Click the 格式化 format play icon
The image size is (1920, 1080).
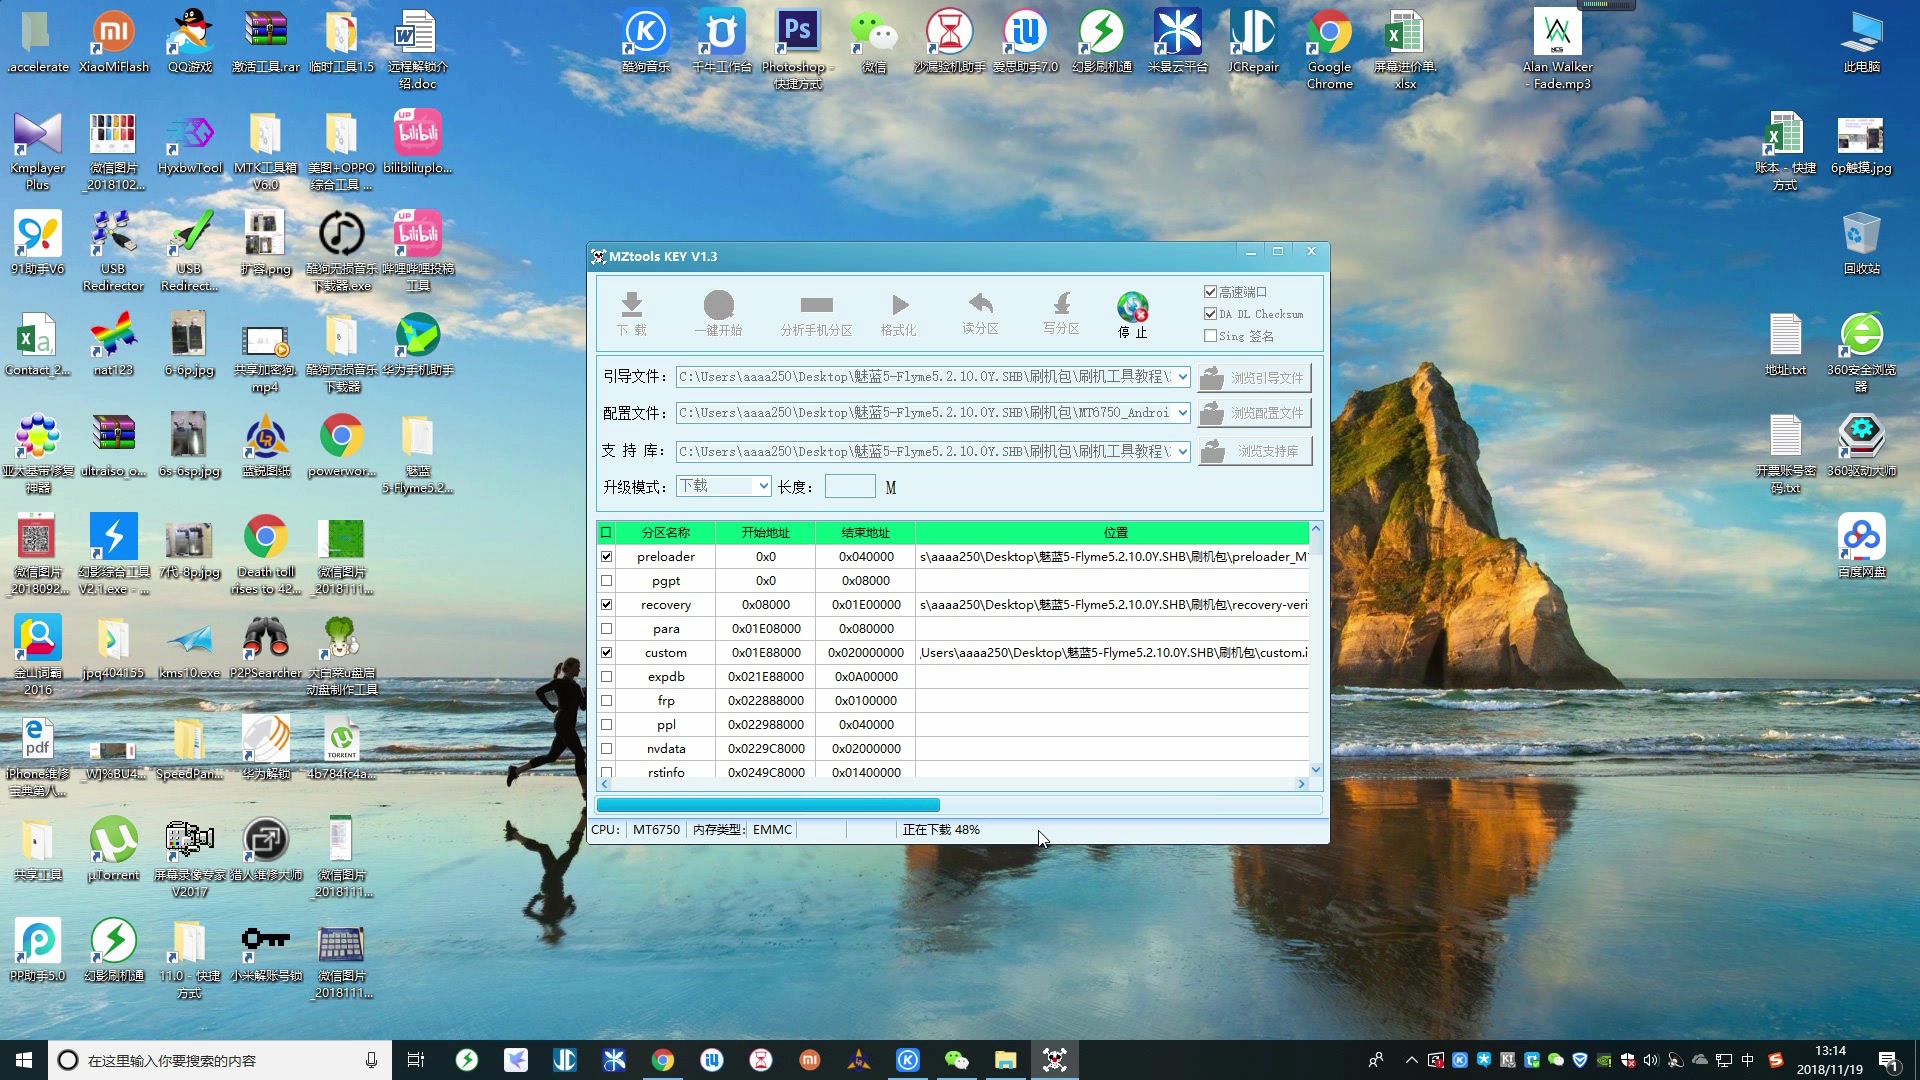click(898, 313)
